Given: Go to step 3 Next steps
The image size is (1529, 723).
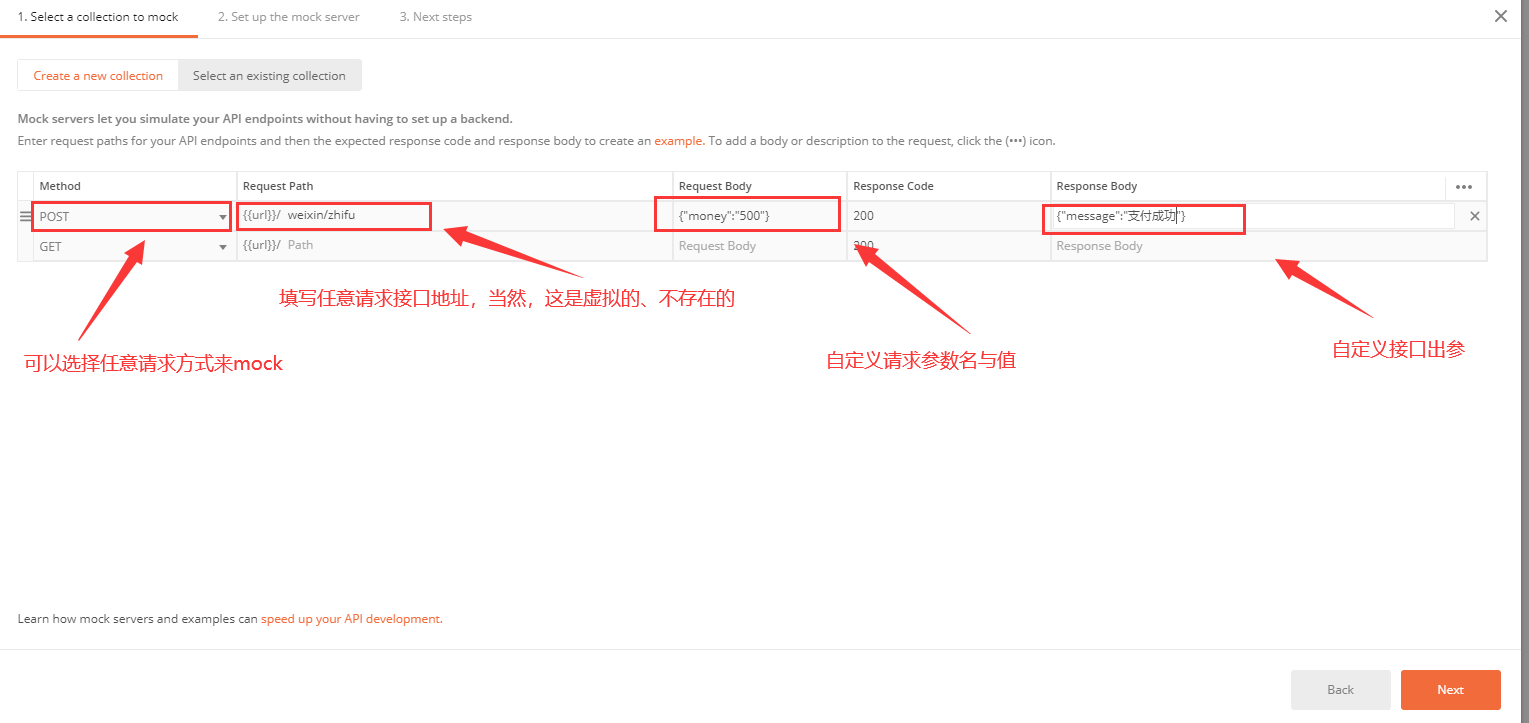Looking at the screenshot, I should coord(435,16).
